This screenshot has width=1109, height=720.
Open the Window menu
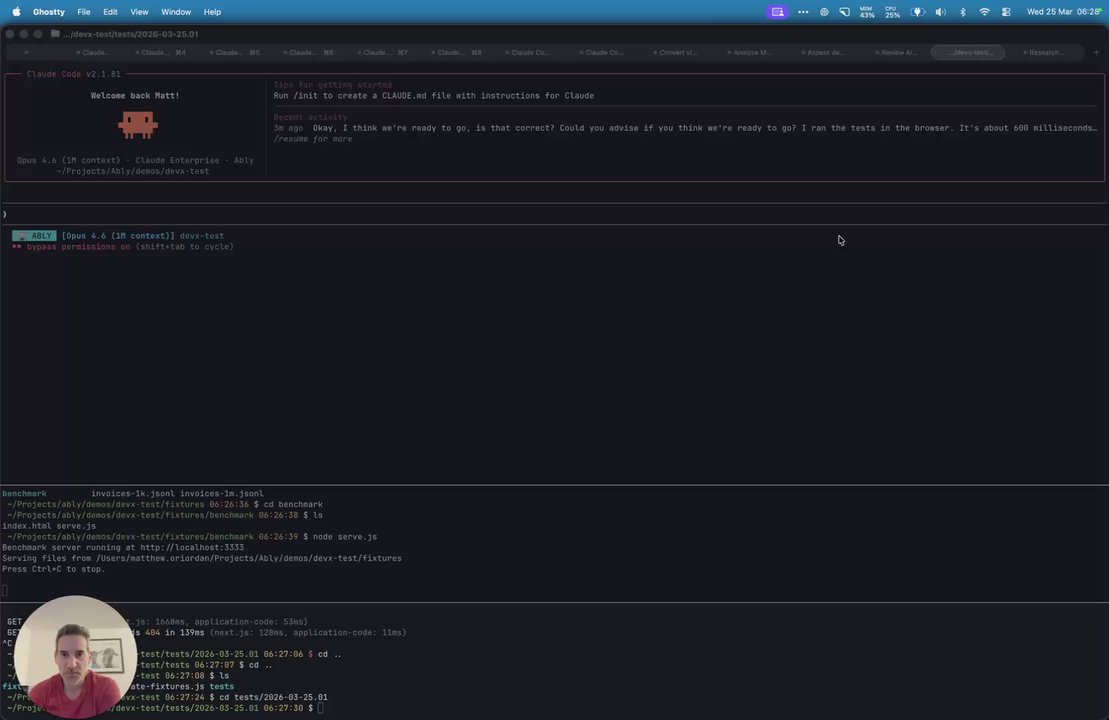(176, 12)
